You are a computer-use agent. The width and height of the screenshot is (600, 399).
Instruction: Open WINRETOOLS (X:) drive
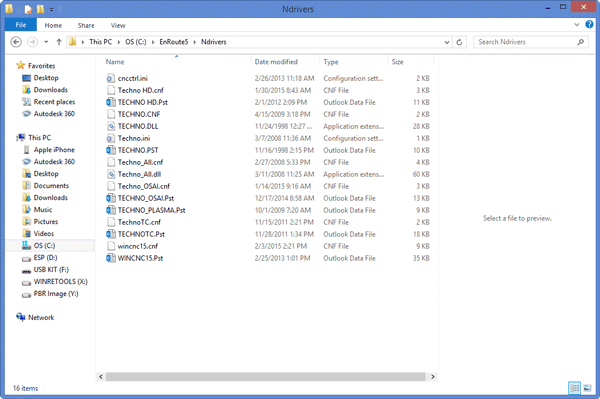point(60,282)
